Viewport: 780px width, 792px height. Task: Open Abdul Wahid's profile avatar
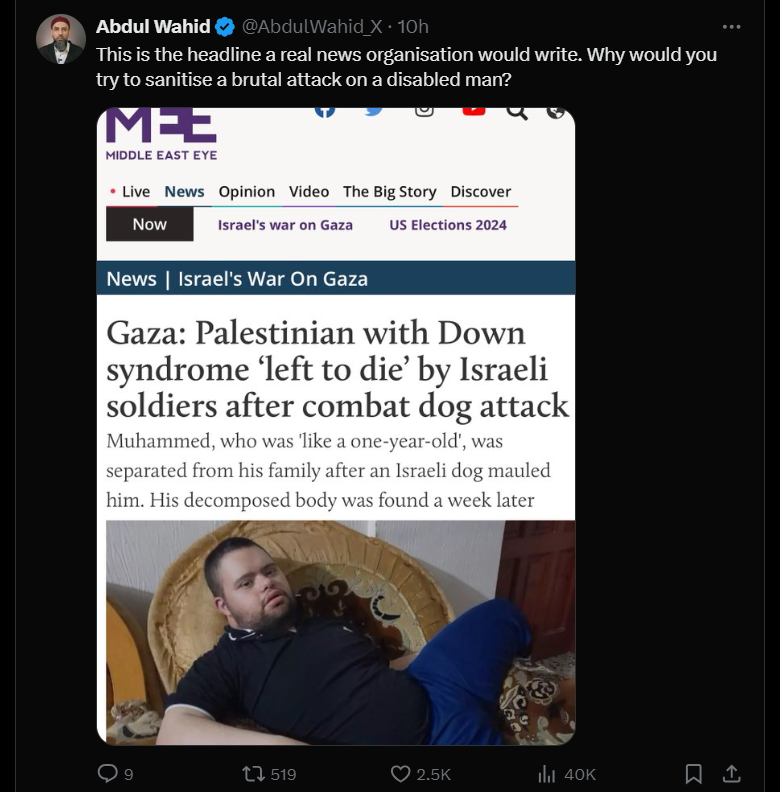(61, 40)
